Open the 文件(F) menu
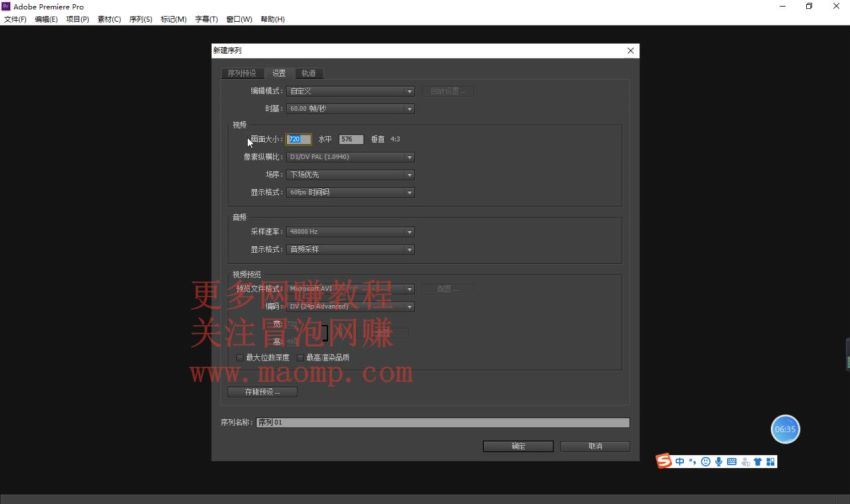The width and height of the screenshot is (850, 504). pos(15,19)
